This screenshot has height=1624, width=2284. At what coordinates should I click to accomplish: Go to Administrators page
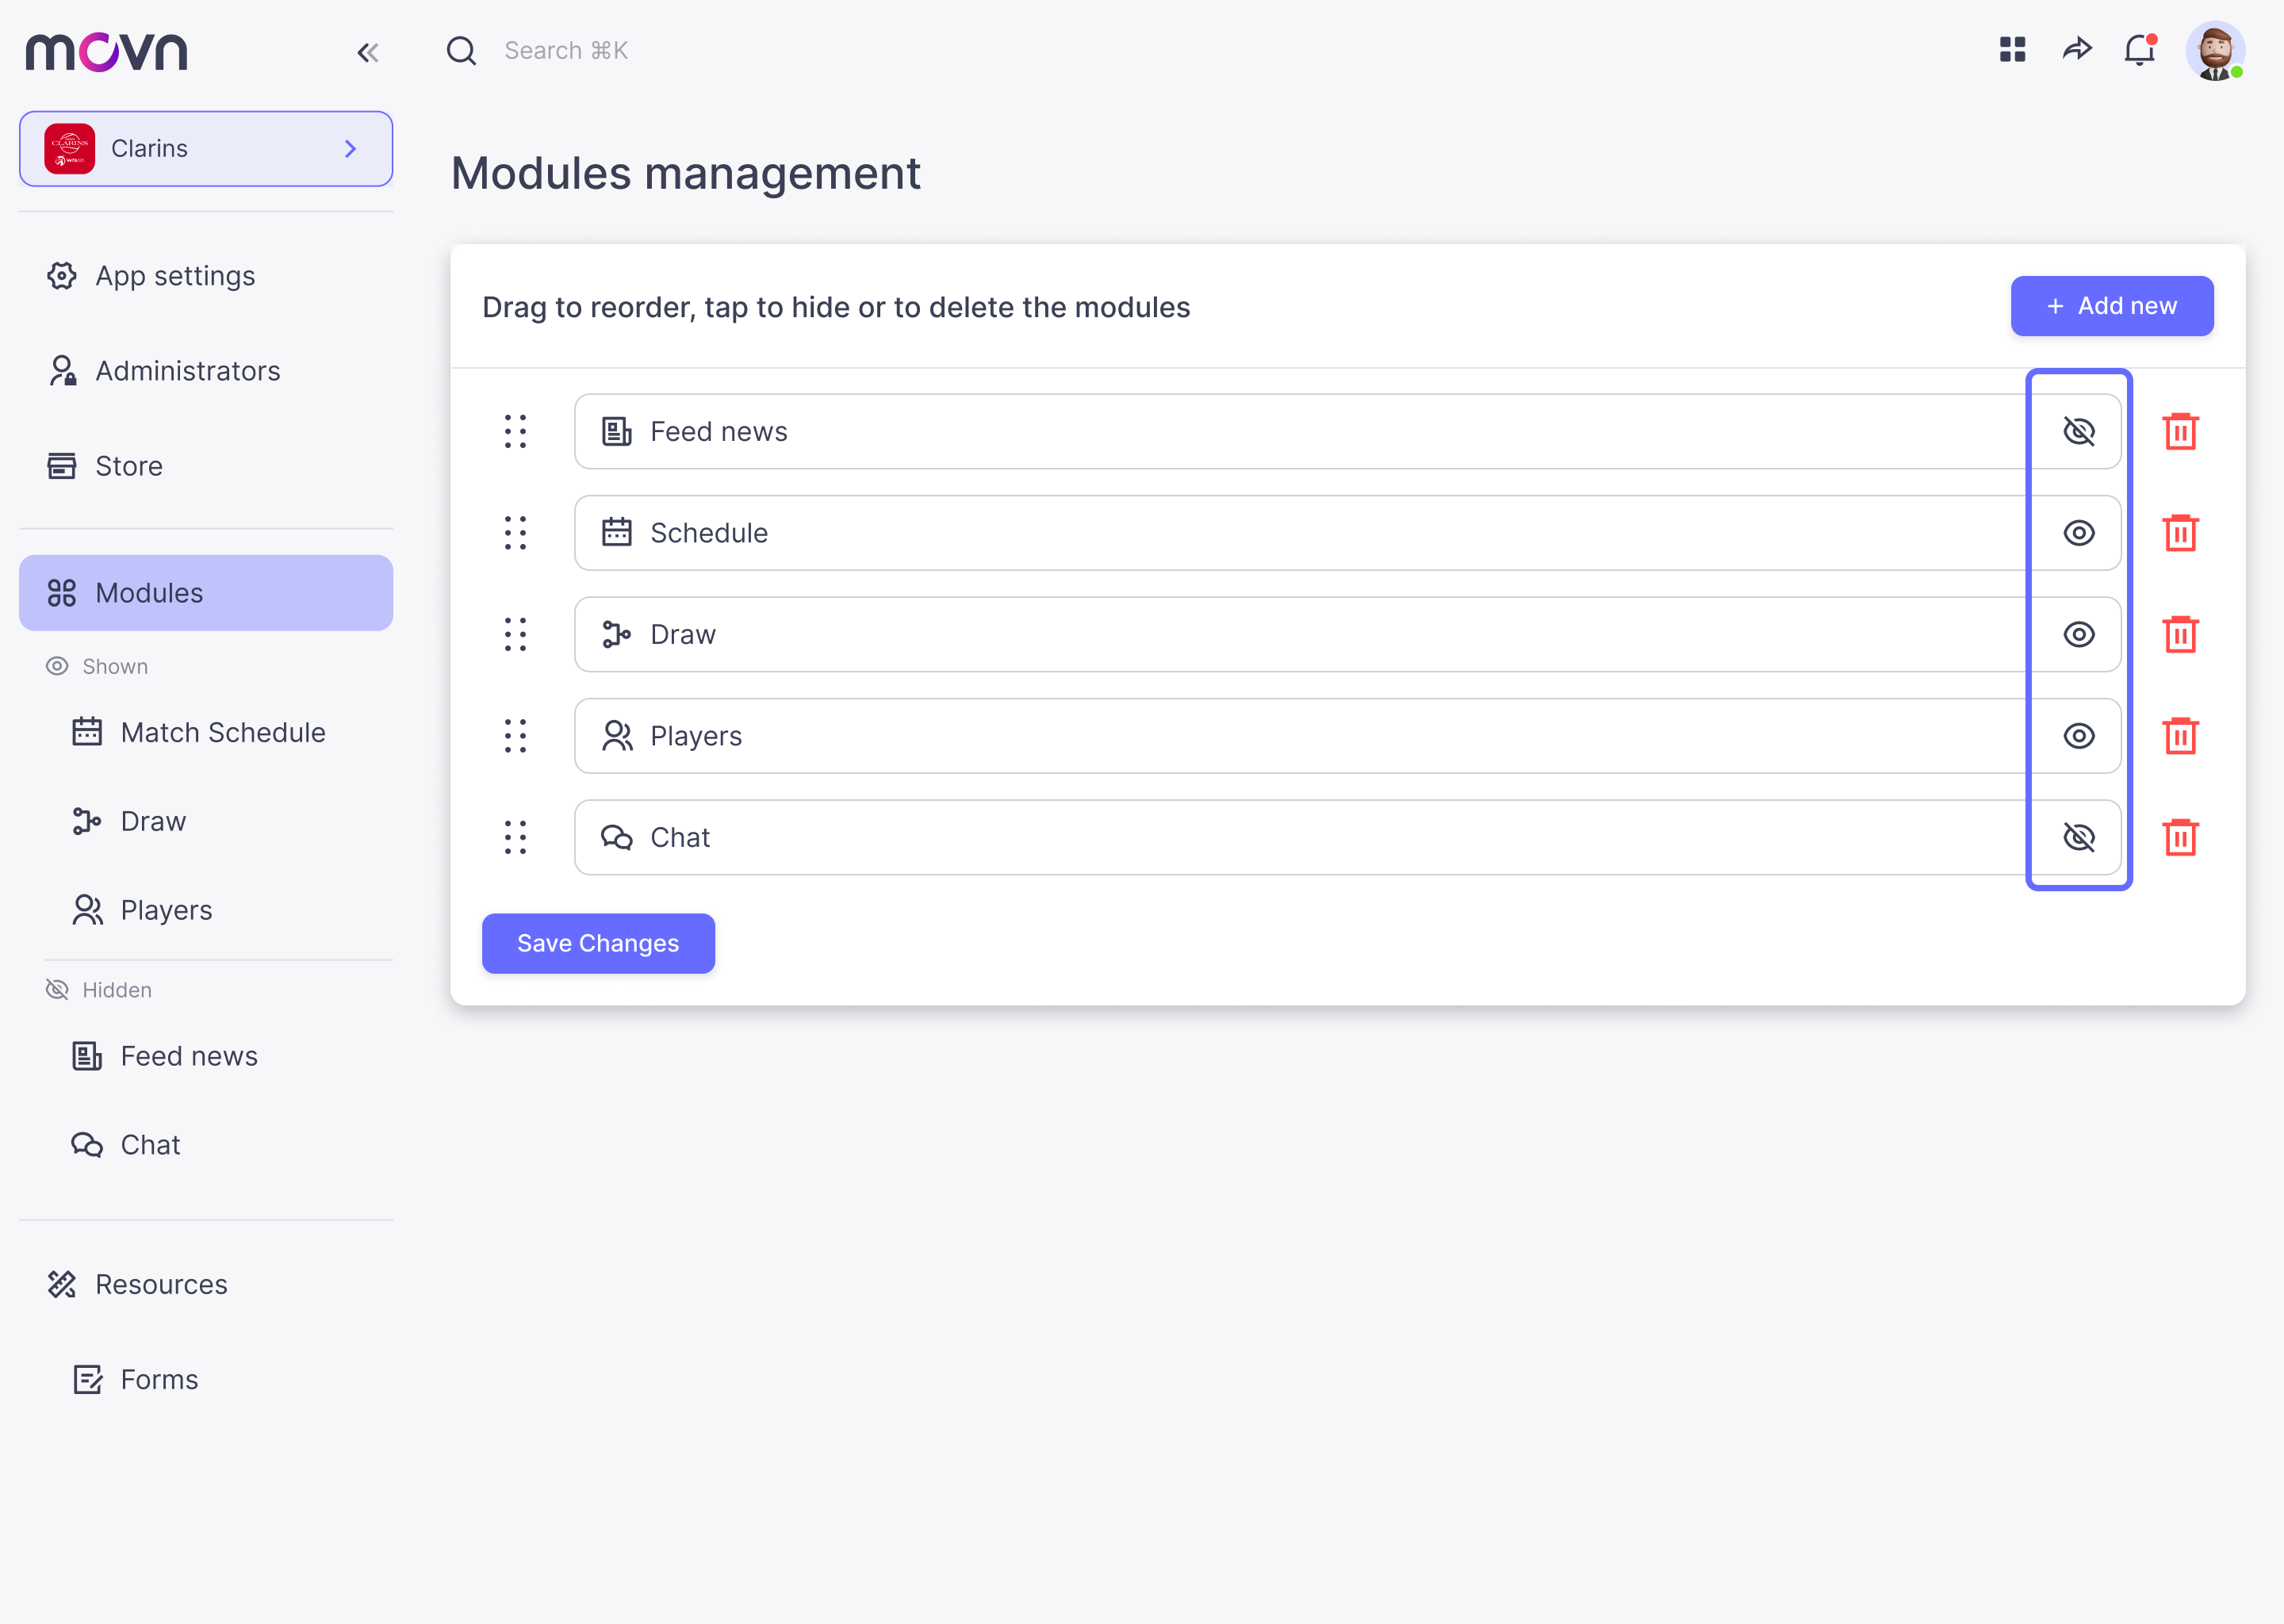pos(187,371)
